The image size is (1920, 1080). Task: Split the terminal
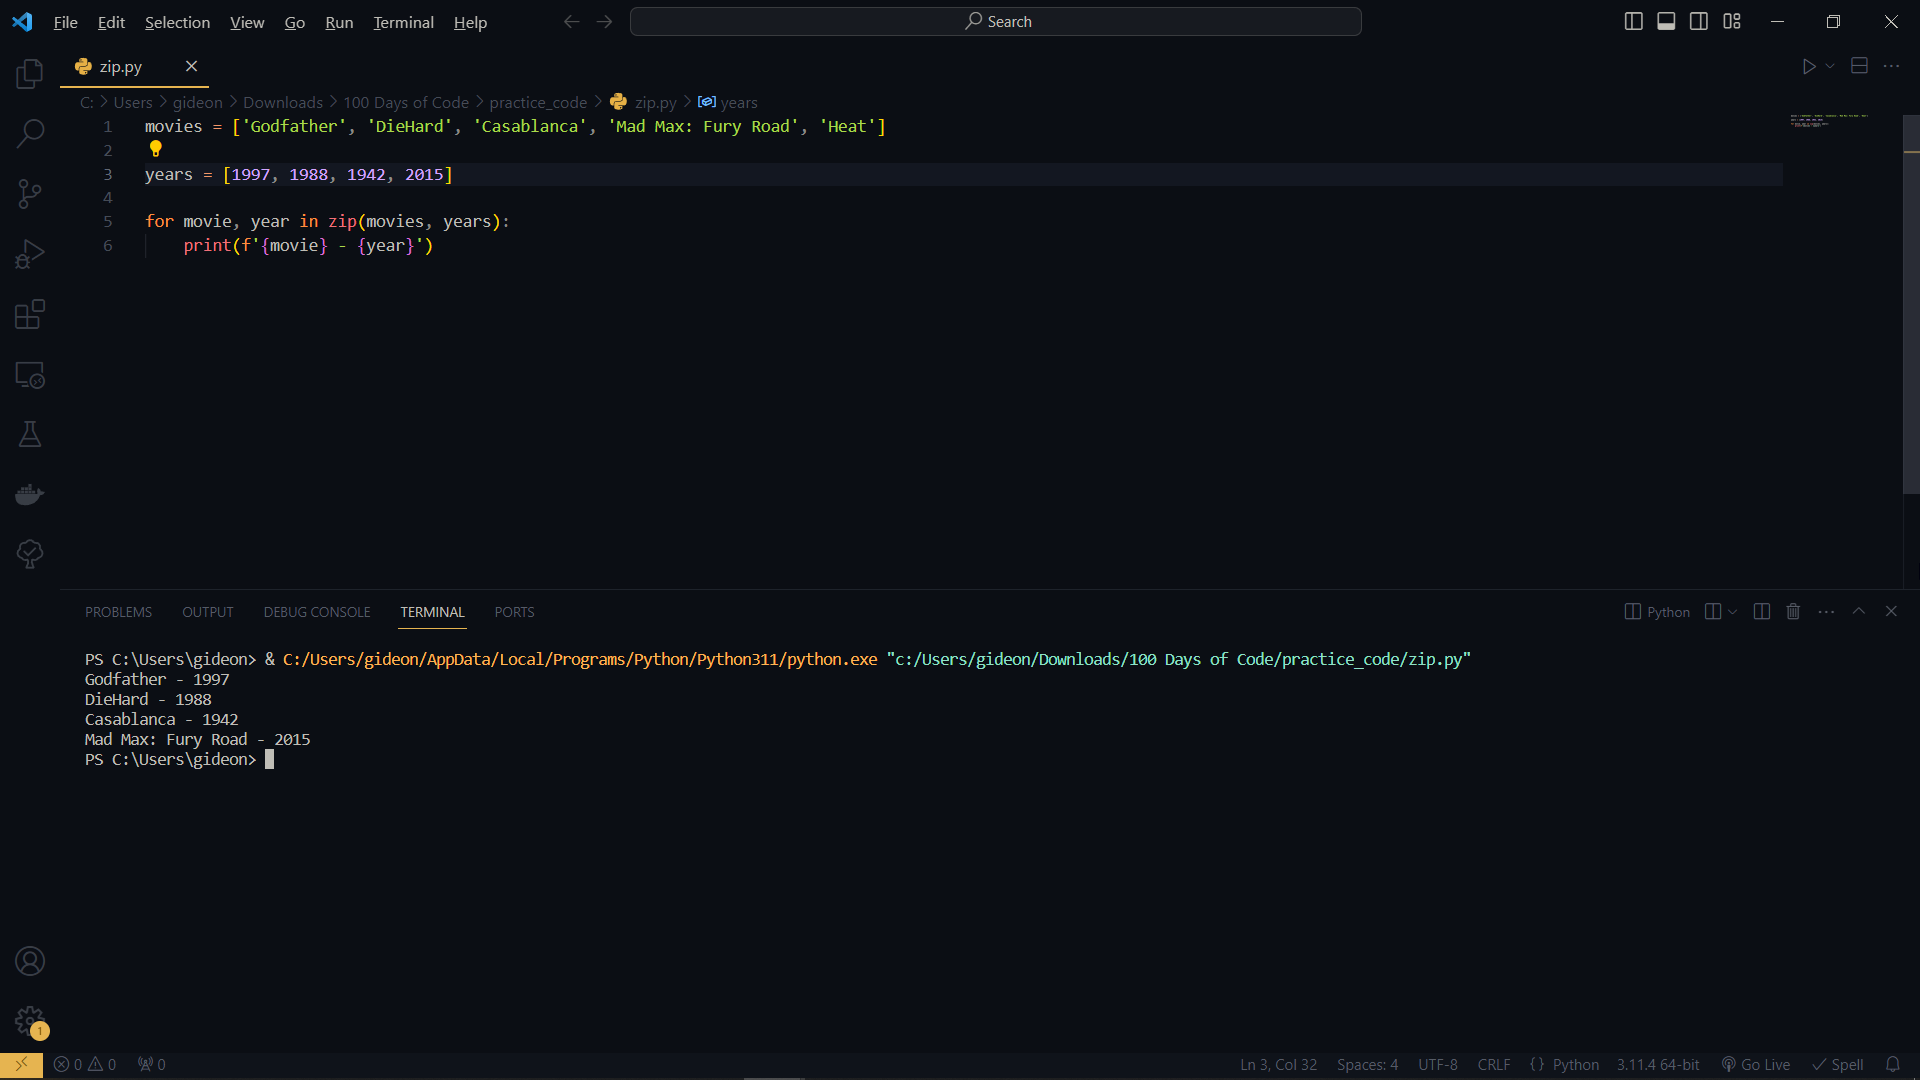(1762, 611)
